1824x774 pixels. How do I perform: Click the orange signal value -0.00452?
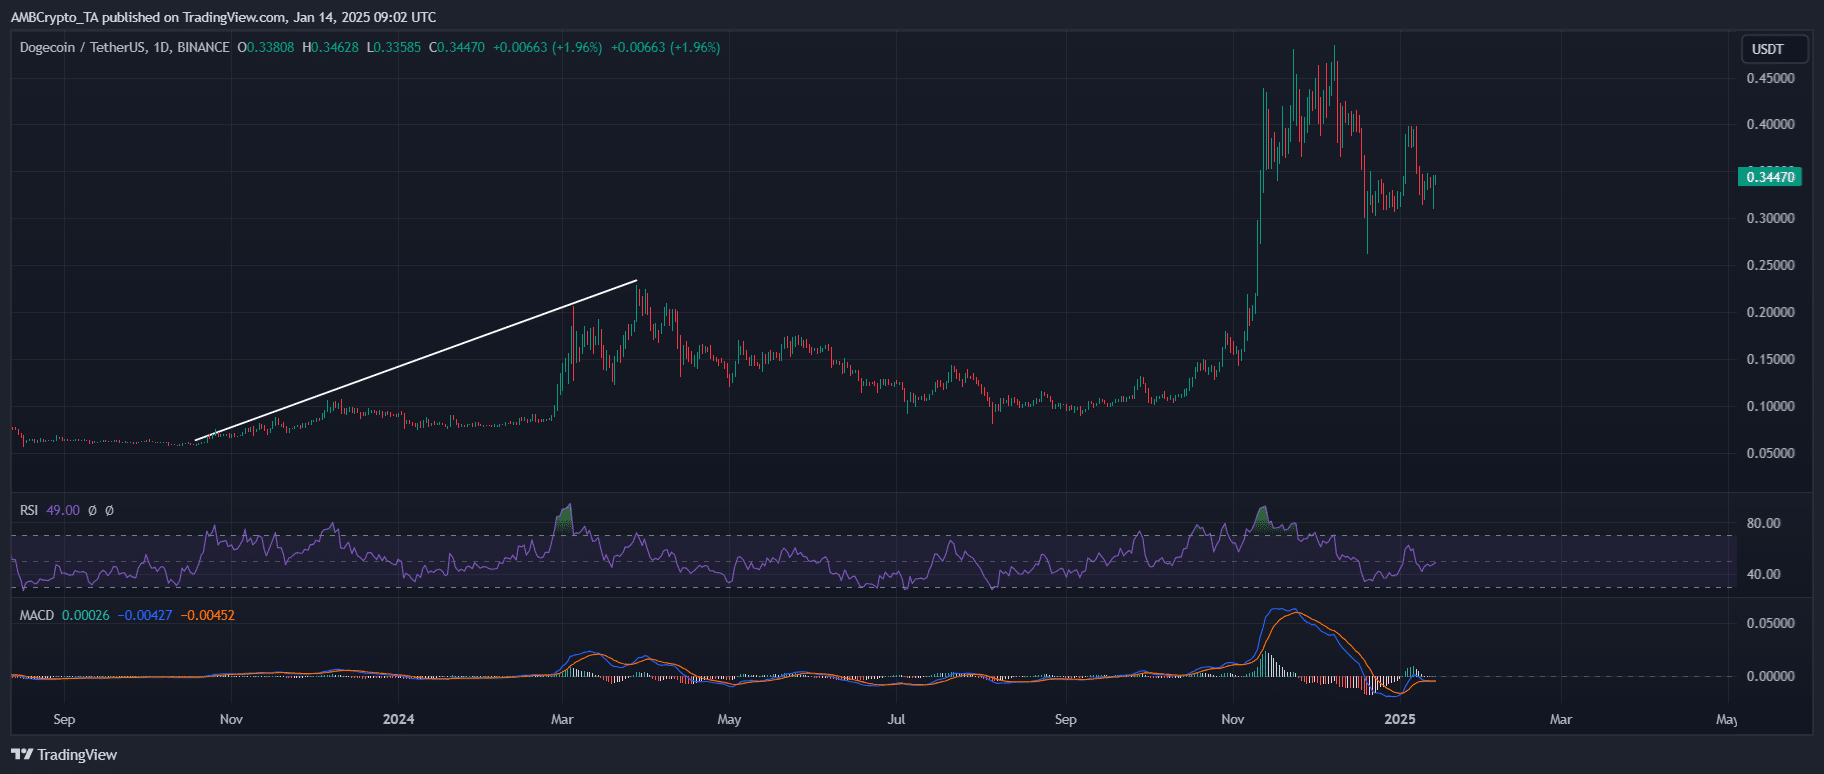[207, 615]
